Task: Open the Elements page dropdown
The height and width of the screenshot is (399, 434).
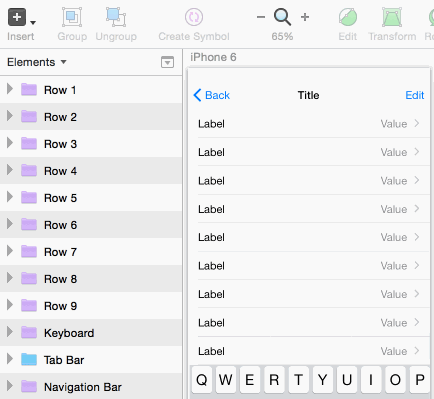Action: [x=37, y=62]
